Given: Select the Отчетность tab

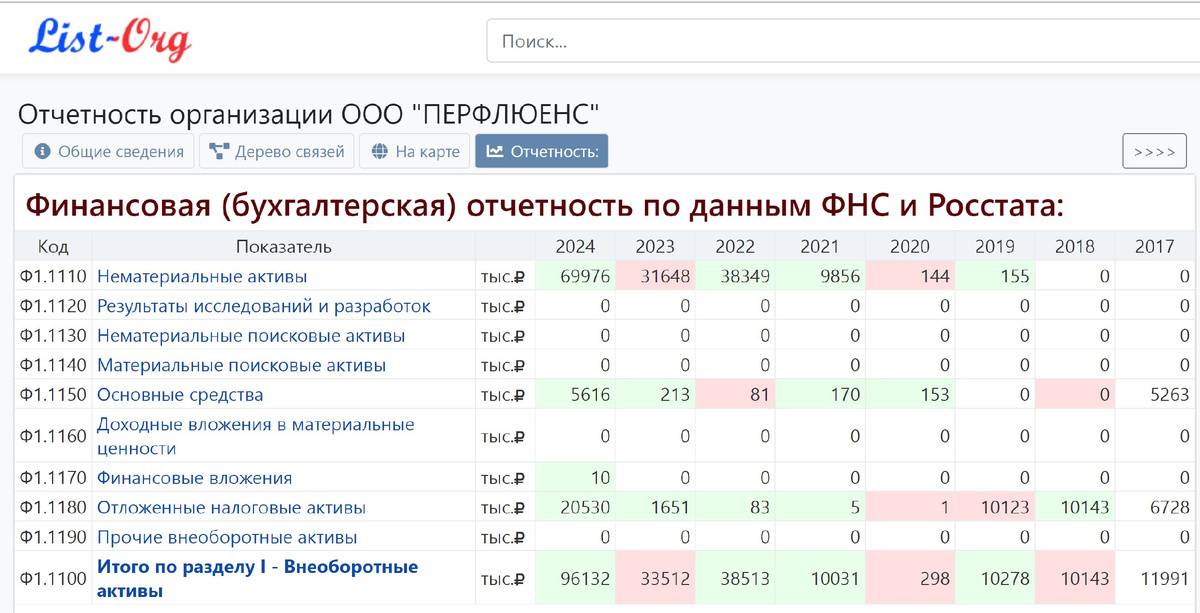Looking at the screenshot, I should pos(541,152).
